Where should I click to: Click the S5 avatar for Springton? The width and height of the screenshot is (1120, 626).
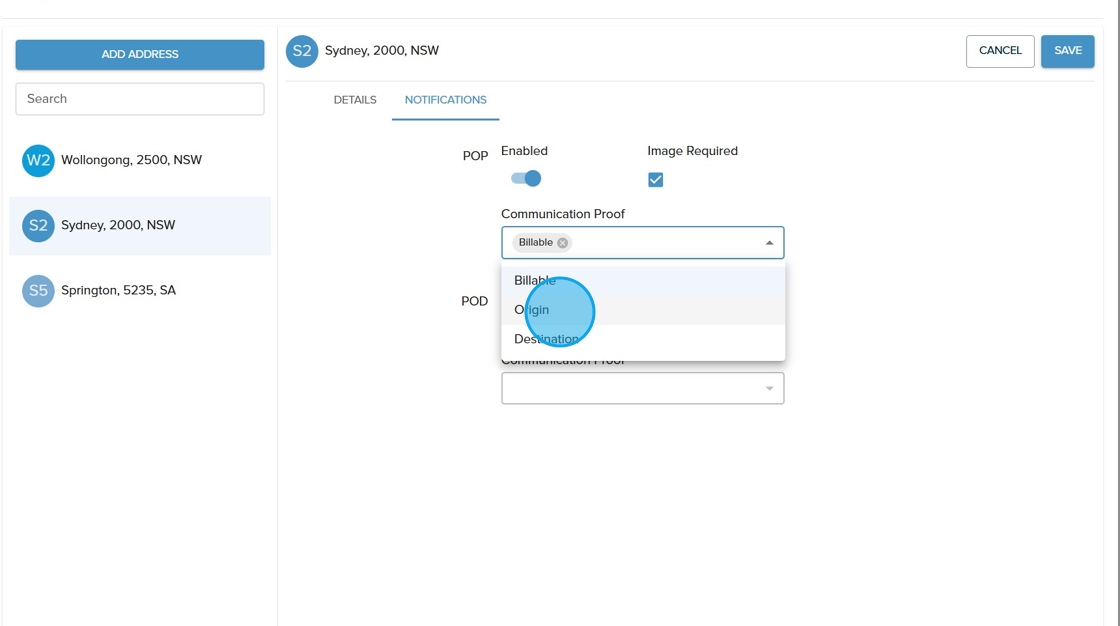click(x=38, y=291)
